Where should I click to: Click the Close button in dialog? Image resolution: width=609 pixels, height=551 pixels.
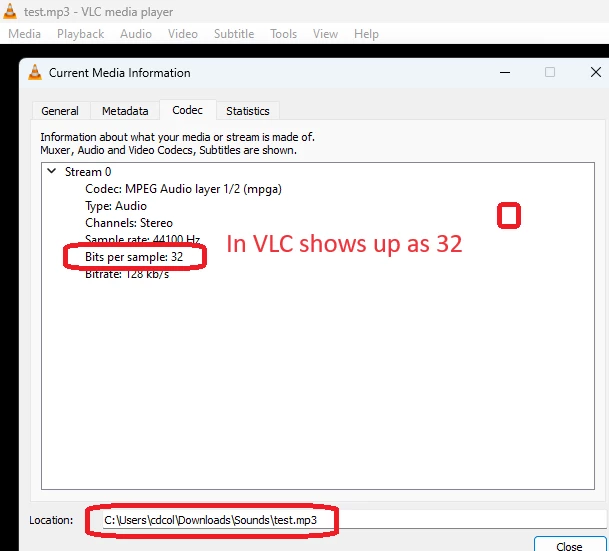pos(569,544)
